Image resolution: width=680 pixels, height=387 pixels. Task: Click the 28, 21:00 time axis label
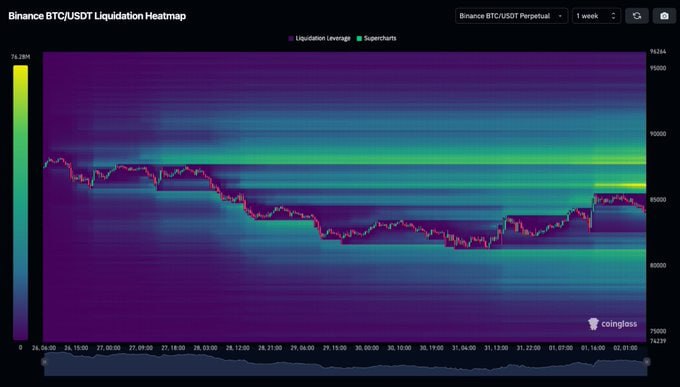(x=270, y=348)
